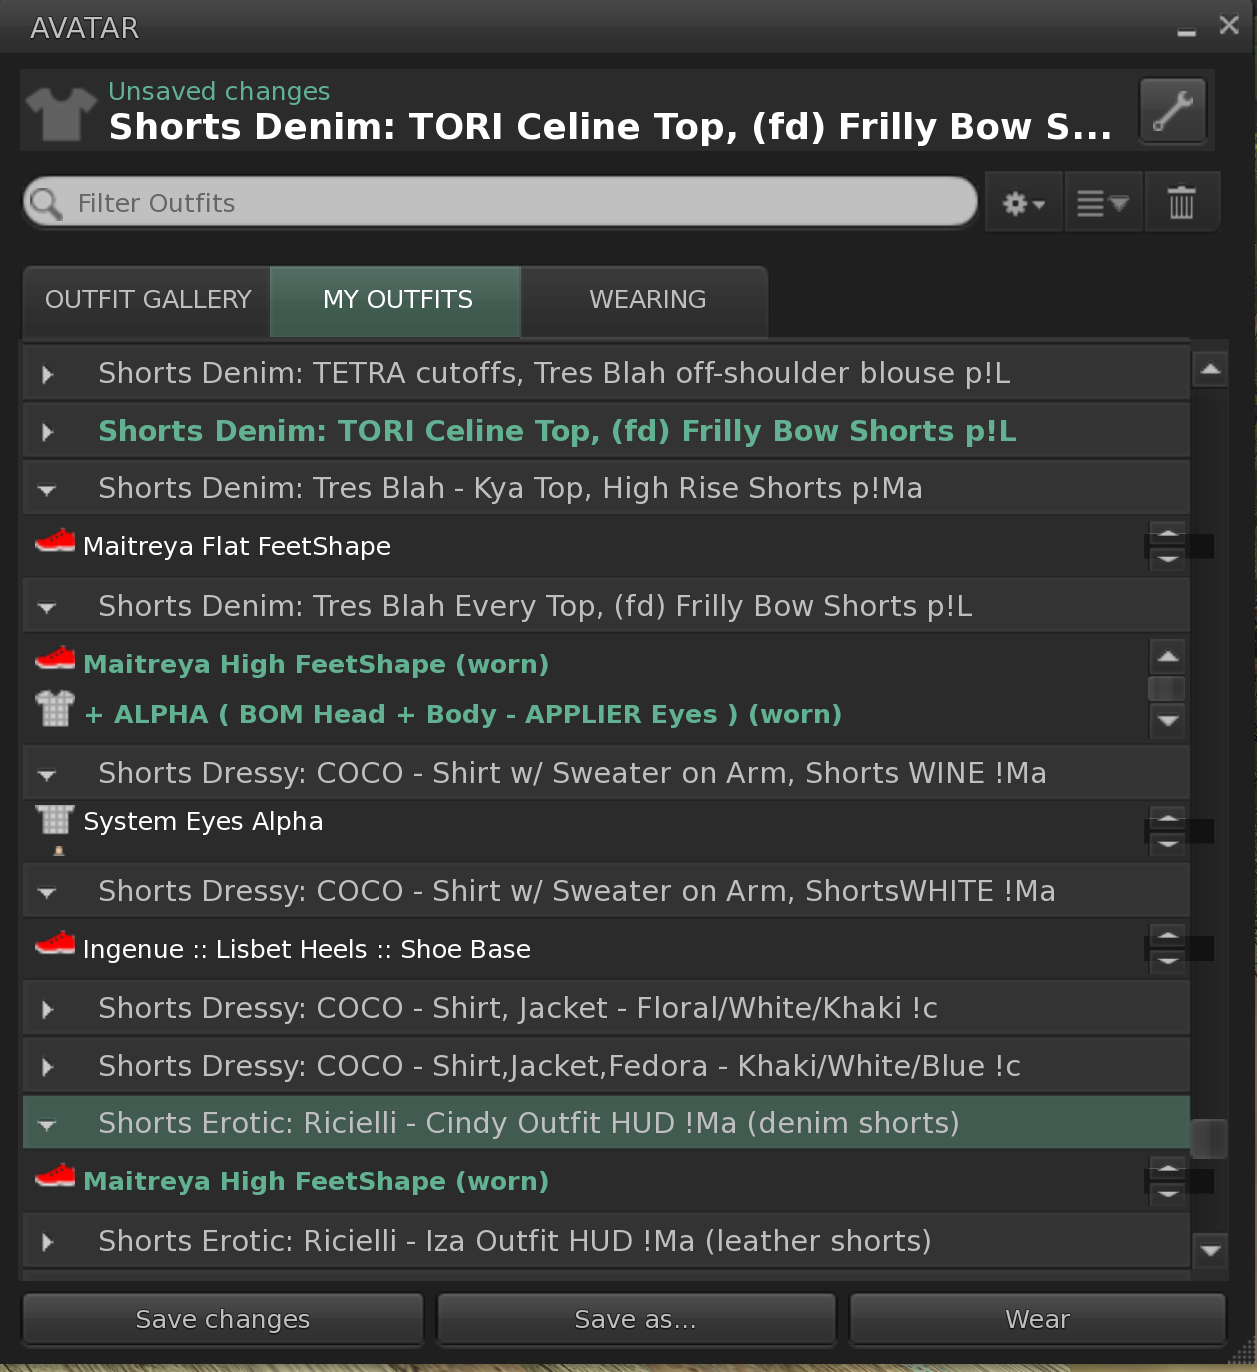
Task: Focus the Filter Outfits search field
Action: click(x=500, y=203)
